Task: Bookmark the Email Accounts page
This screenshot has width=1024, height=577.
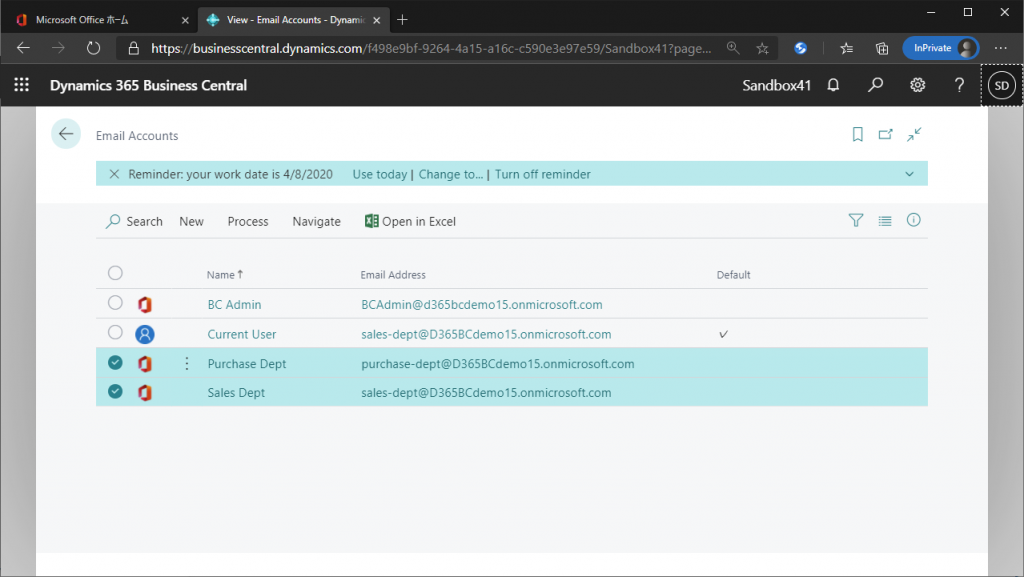Action: [857, 134]
